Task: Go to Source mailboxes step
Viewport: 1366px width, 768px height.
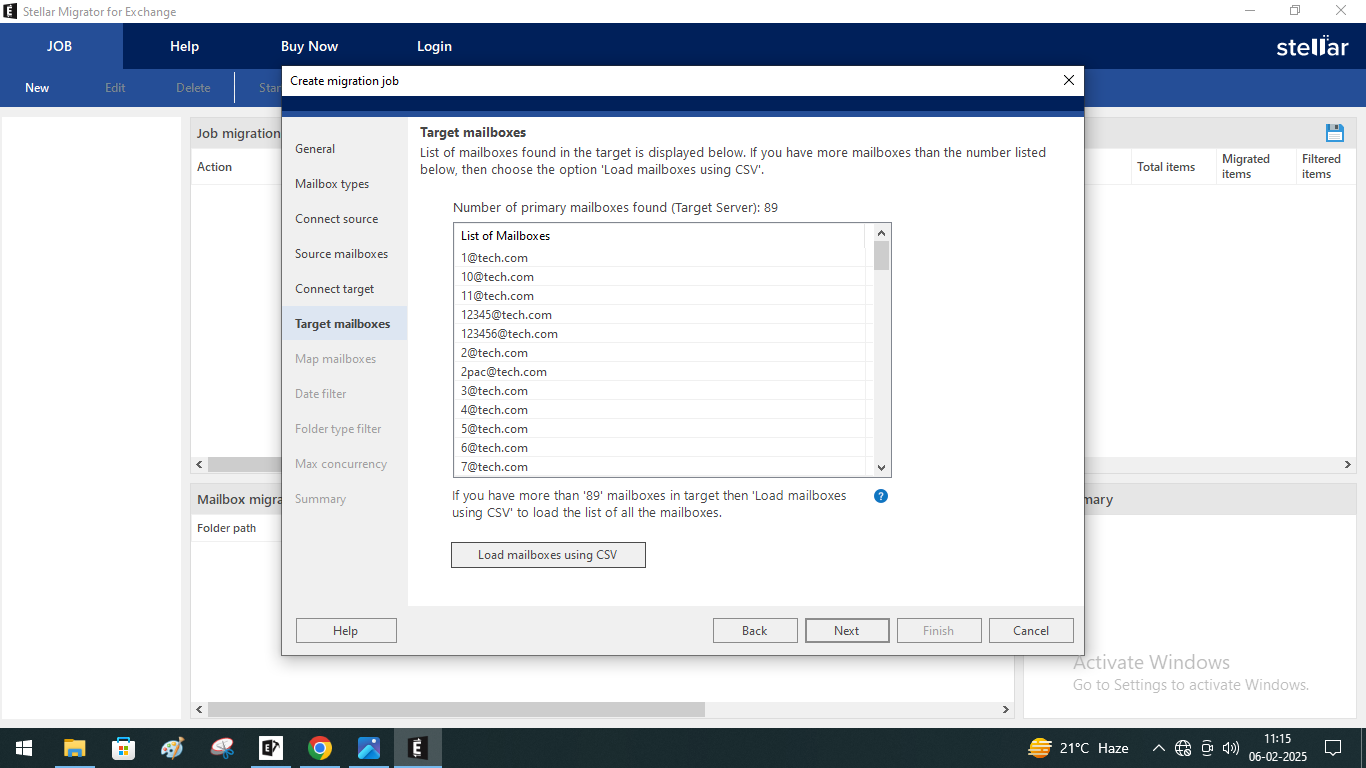Action: tap(341, 254)
